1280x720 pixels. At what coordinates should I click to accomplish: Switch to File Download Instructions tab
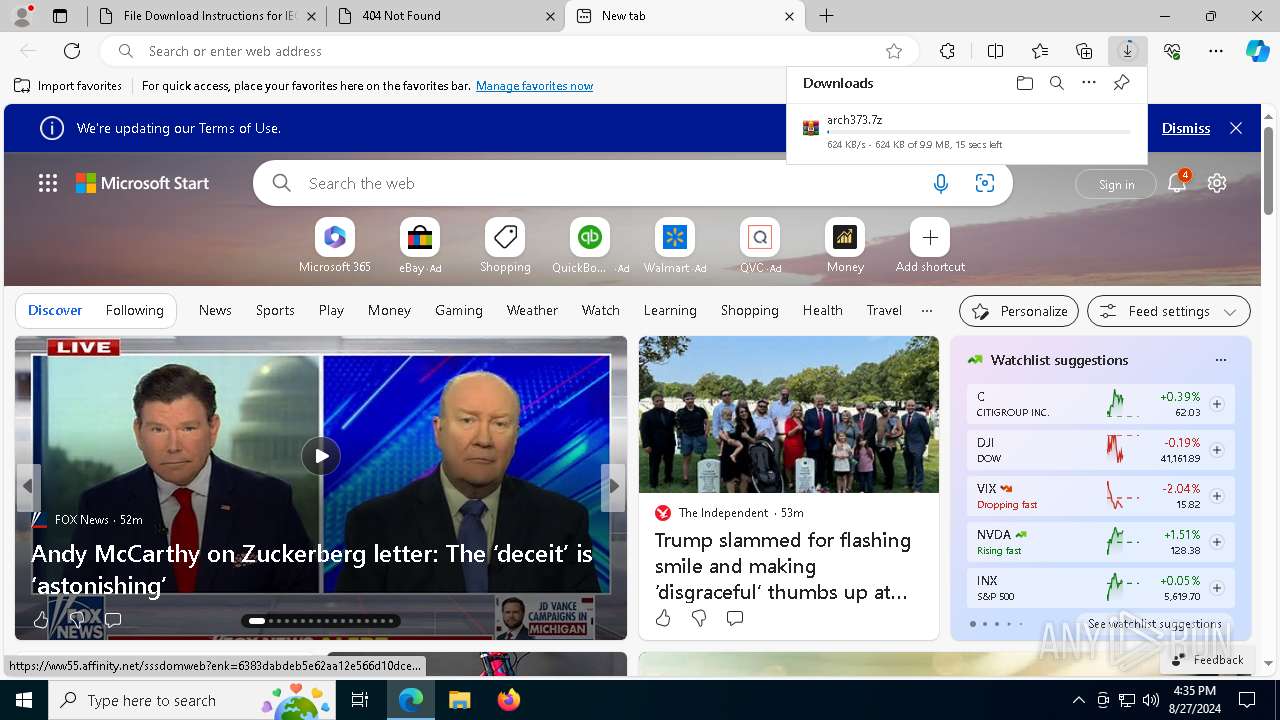pyautogui.click(x=208, y=16)
